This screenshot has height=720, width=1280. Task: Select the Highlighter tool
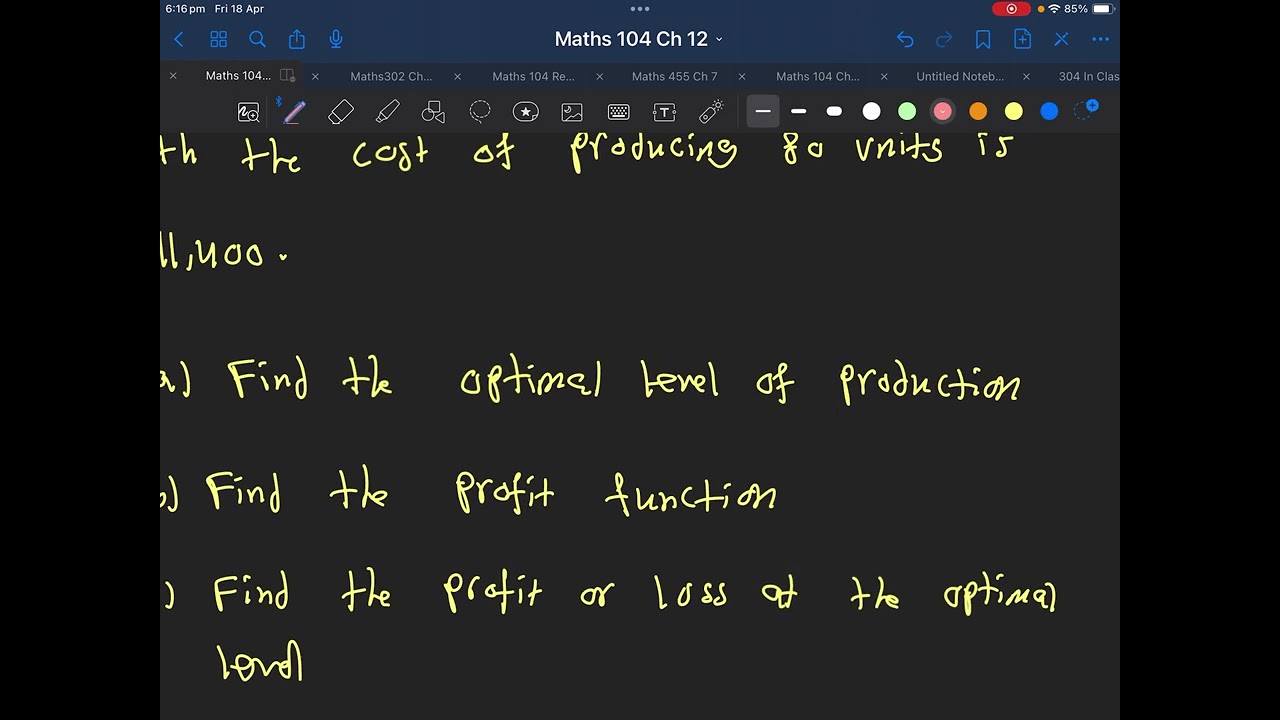click(387, 112)
